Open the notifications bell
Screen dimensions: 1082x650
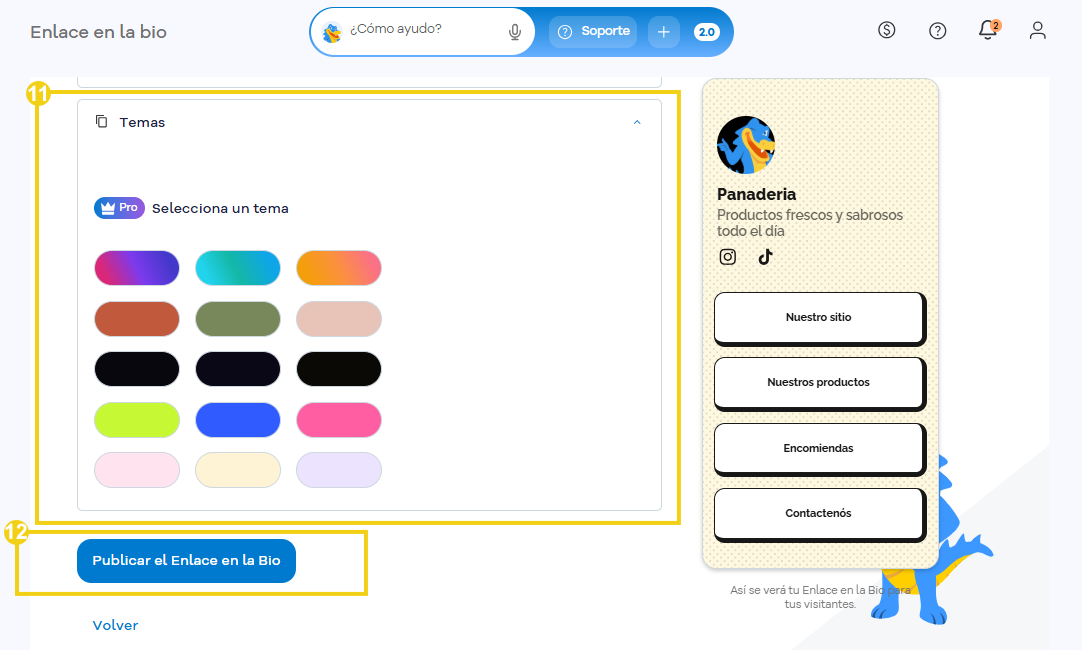988,30
